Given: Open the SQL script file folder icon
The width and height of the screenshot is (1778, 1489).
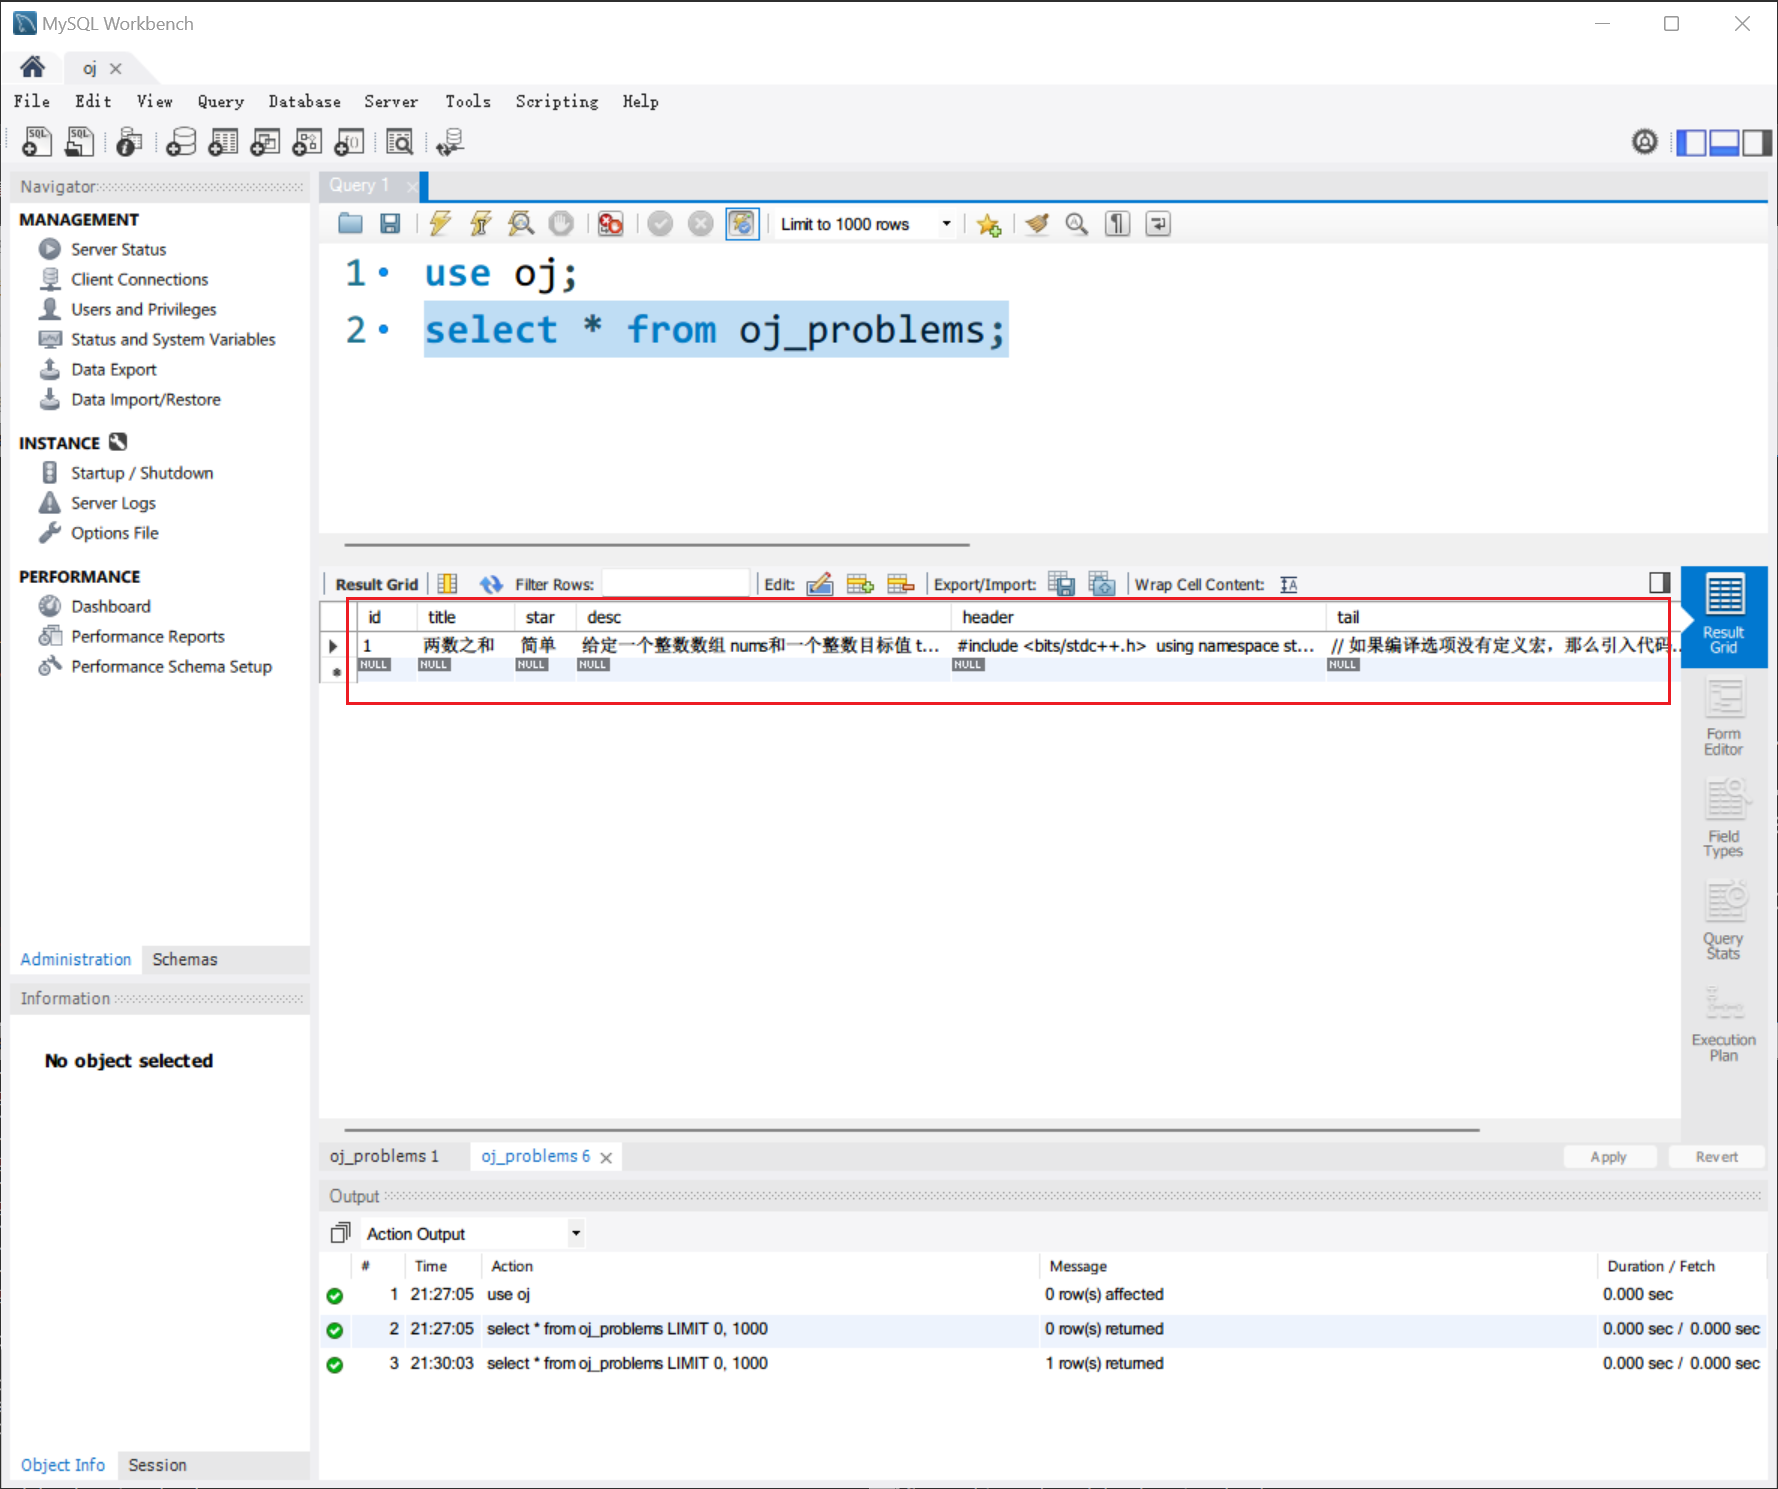Looking at the screenshot, I should click(x=350, y=224).
